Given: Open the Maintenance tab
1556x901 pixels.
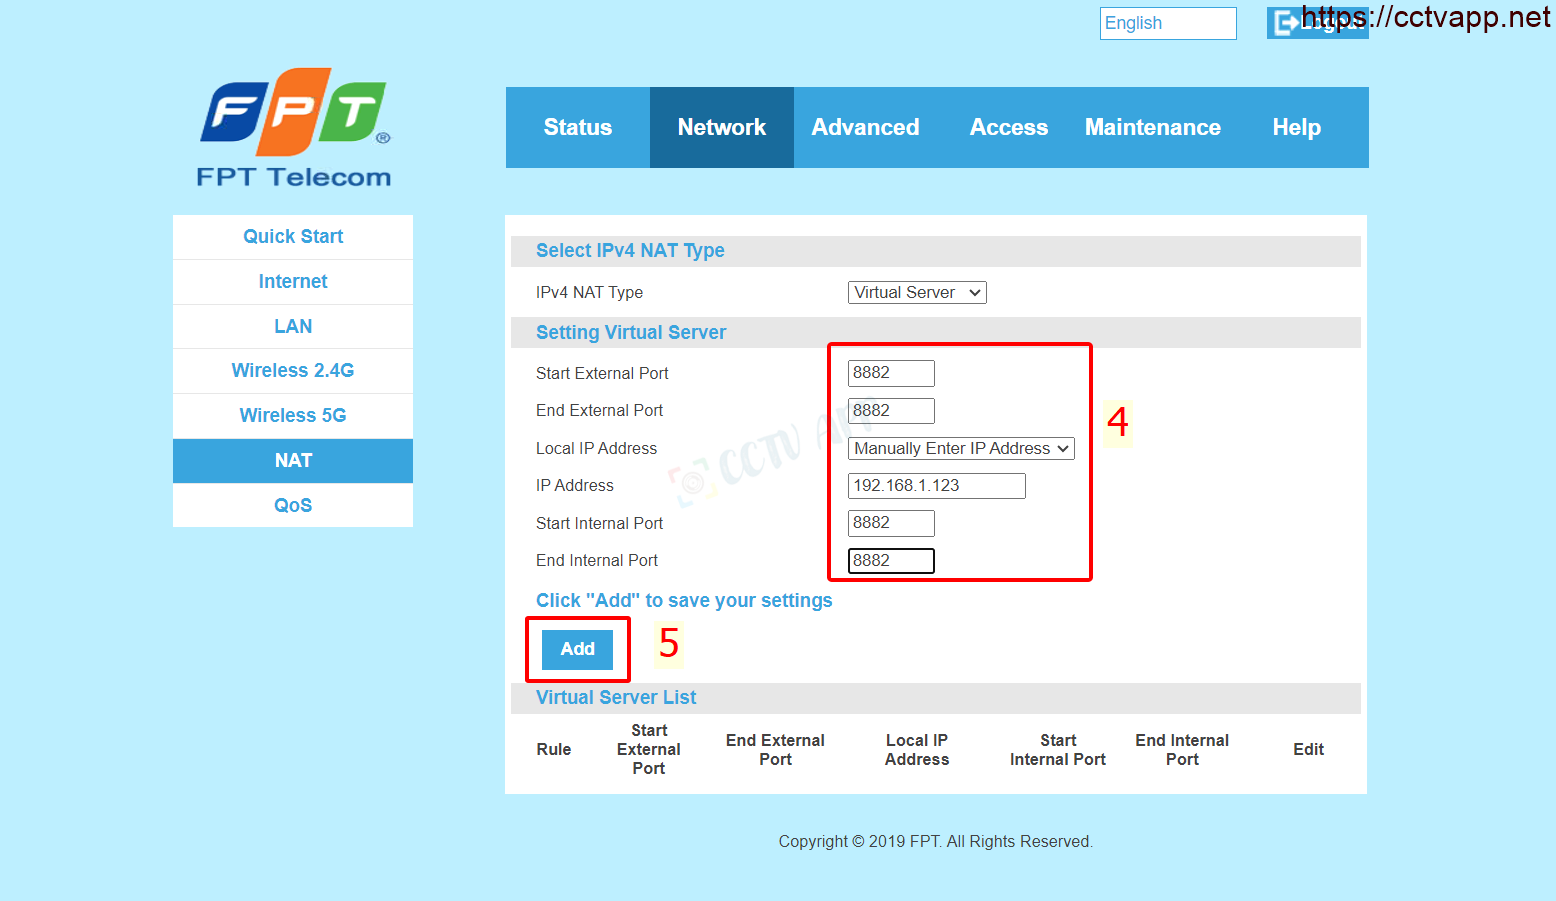Looking at the screenshot, I should click(1152, 127).
